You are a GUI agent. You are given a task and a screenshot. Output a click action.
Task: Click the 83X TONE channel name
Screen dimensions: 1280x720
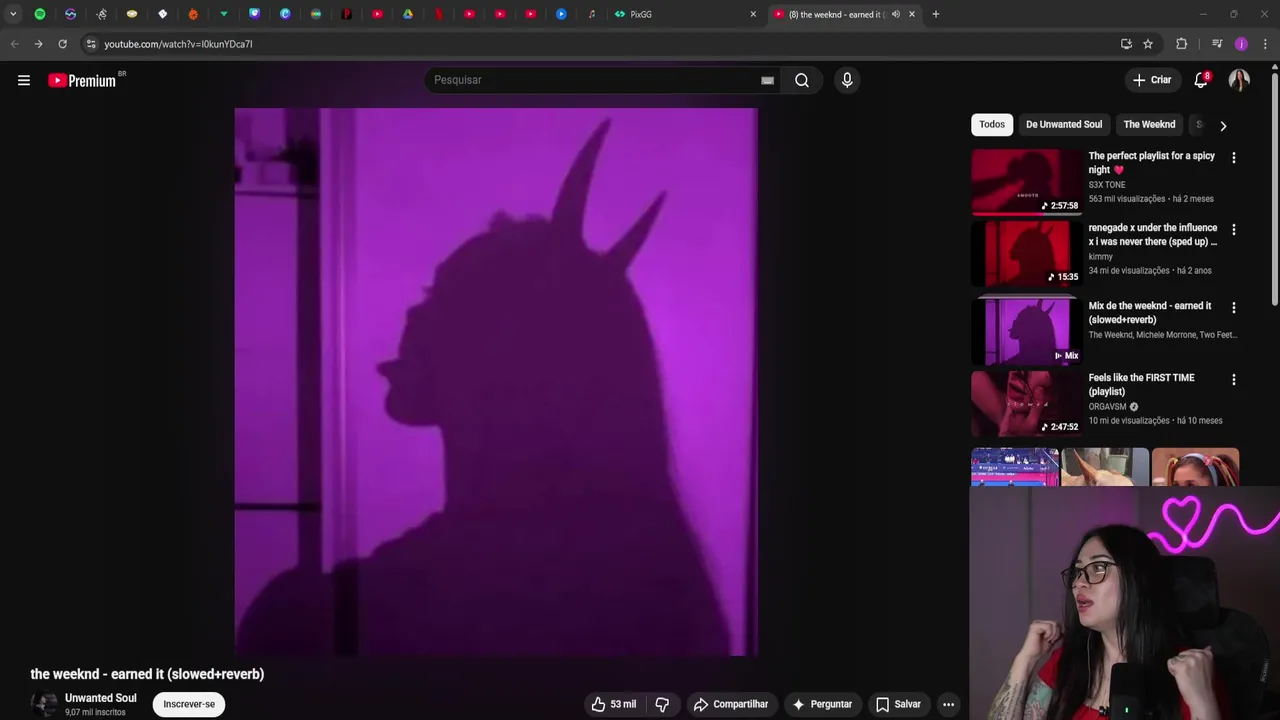pos(1107,185)
